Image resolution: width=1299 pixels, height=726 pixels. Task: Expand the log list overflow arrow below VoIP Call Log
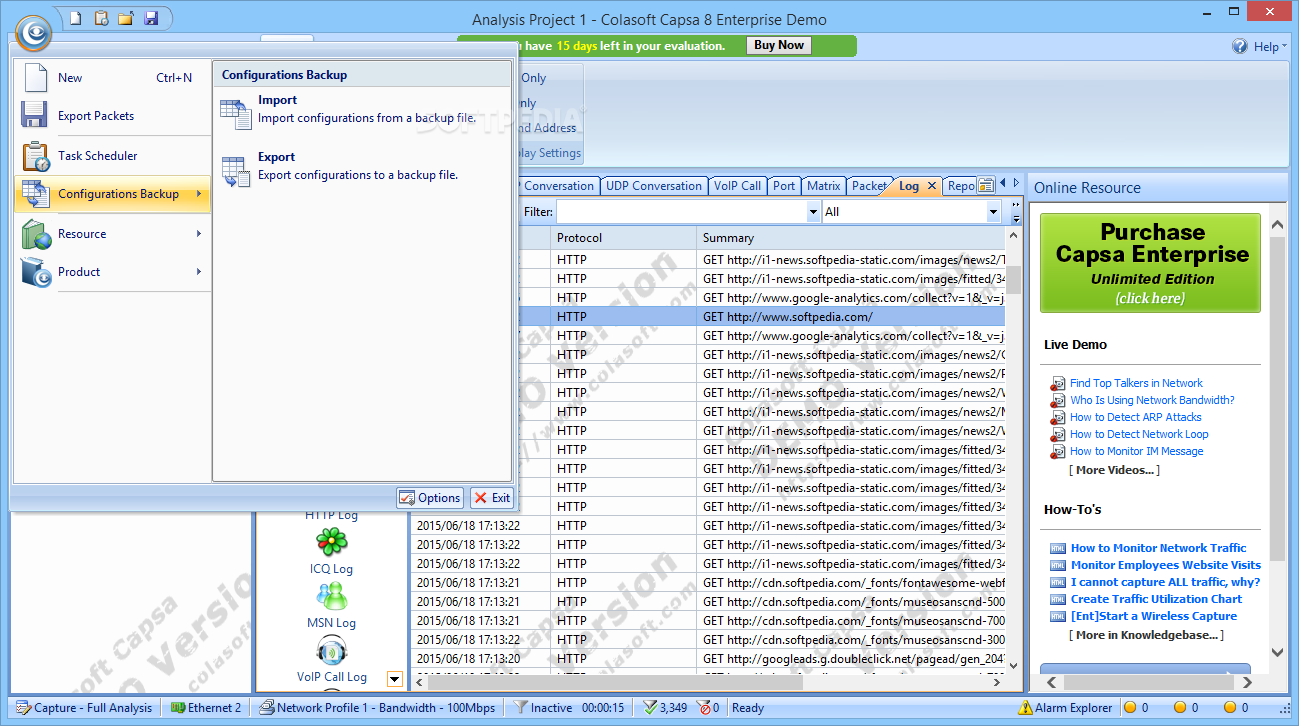point(394,680)
